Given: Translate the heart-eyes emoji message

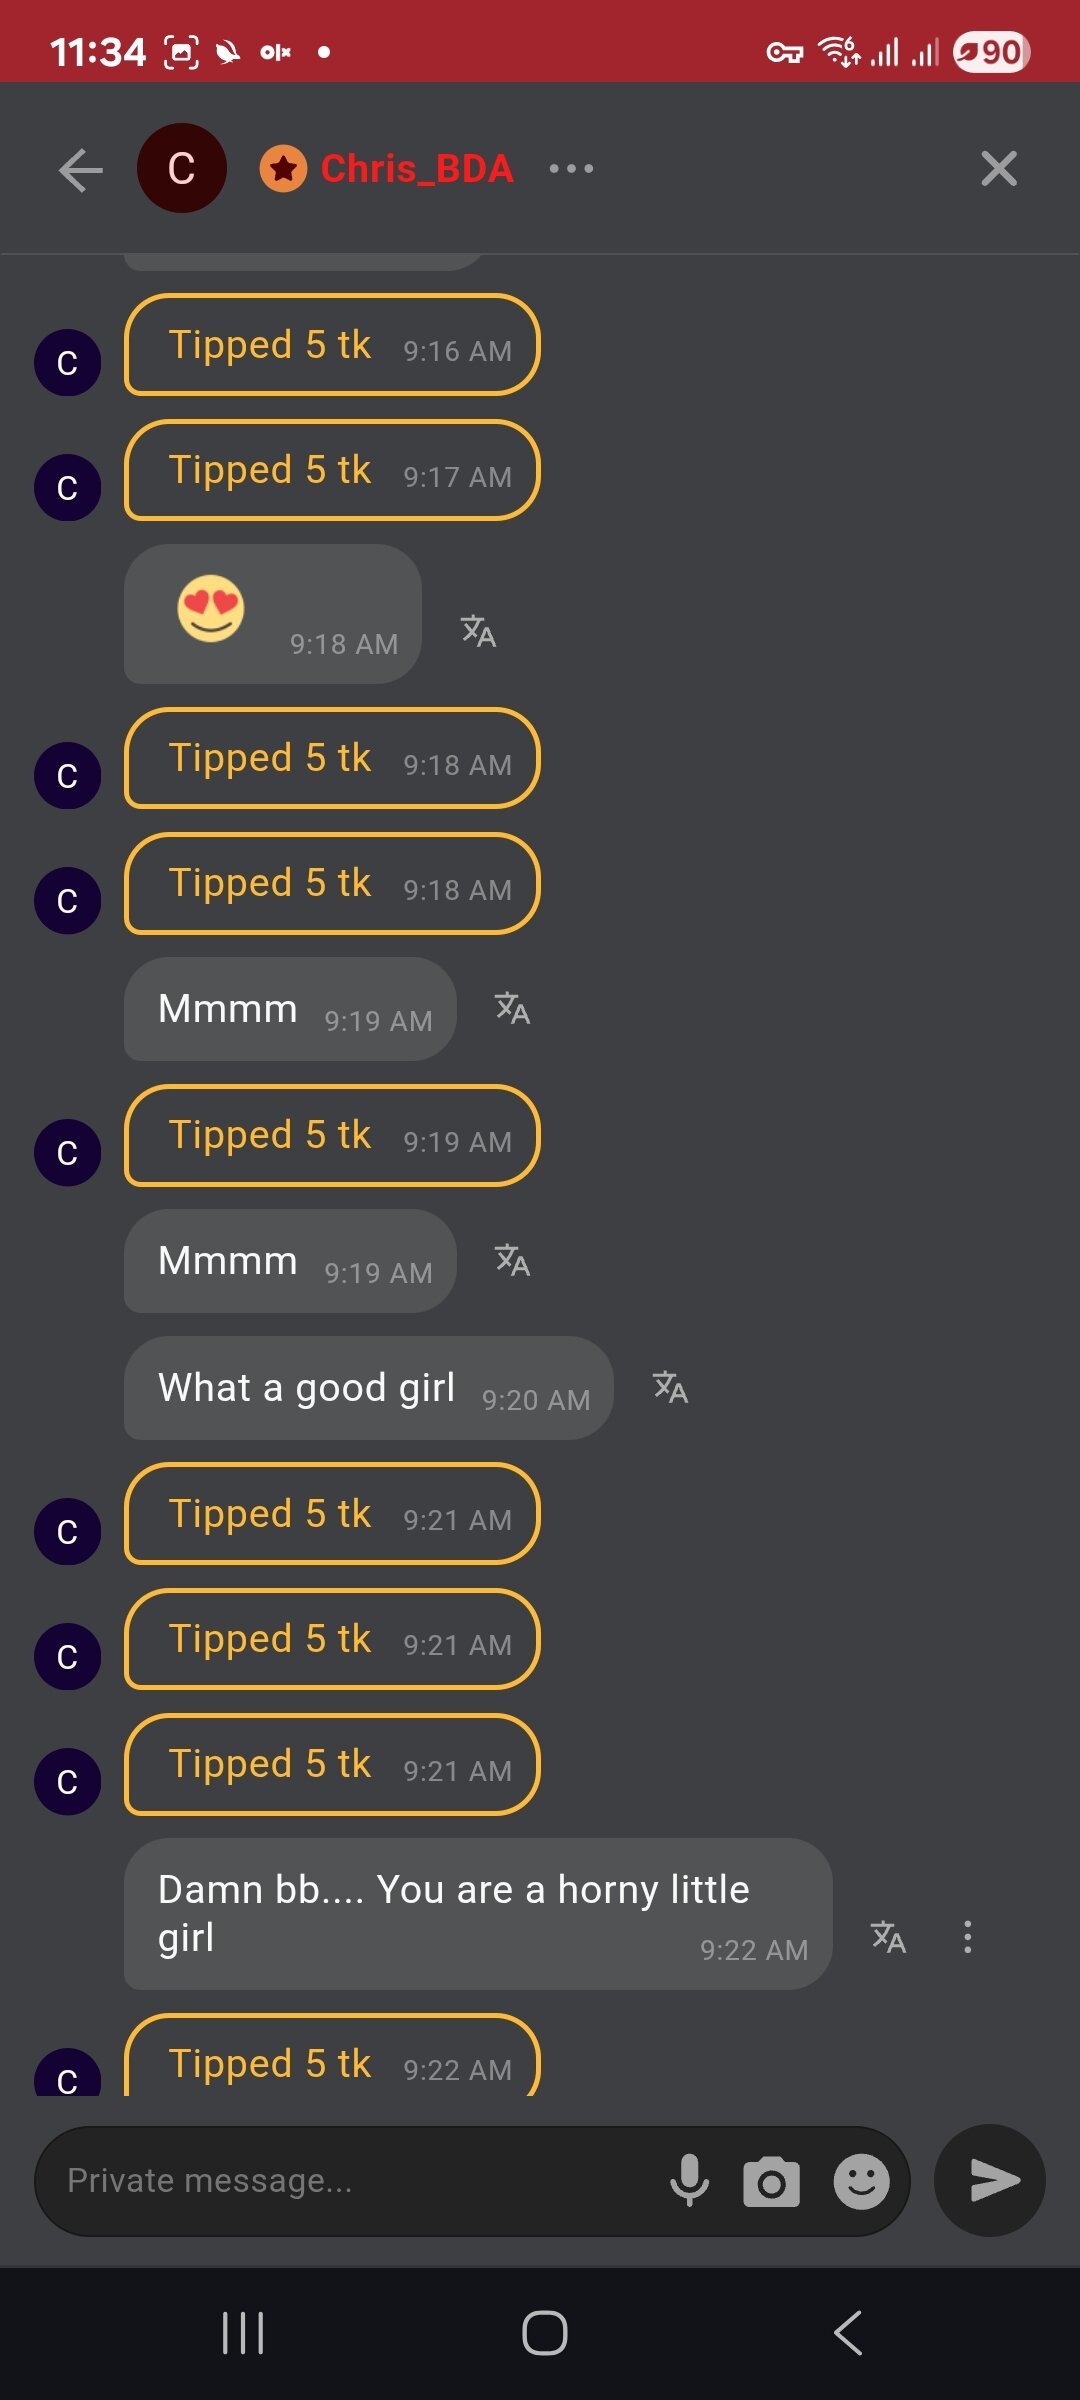Looking at the screenshot, I should (478, 631).
